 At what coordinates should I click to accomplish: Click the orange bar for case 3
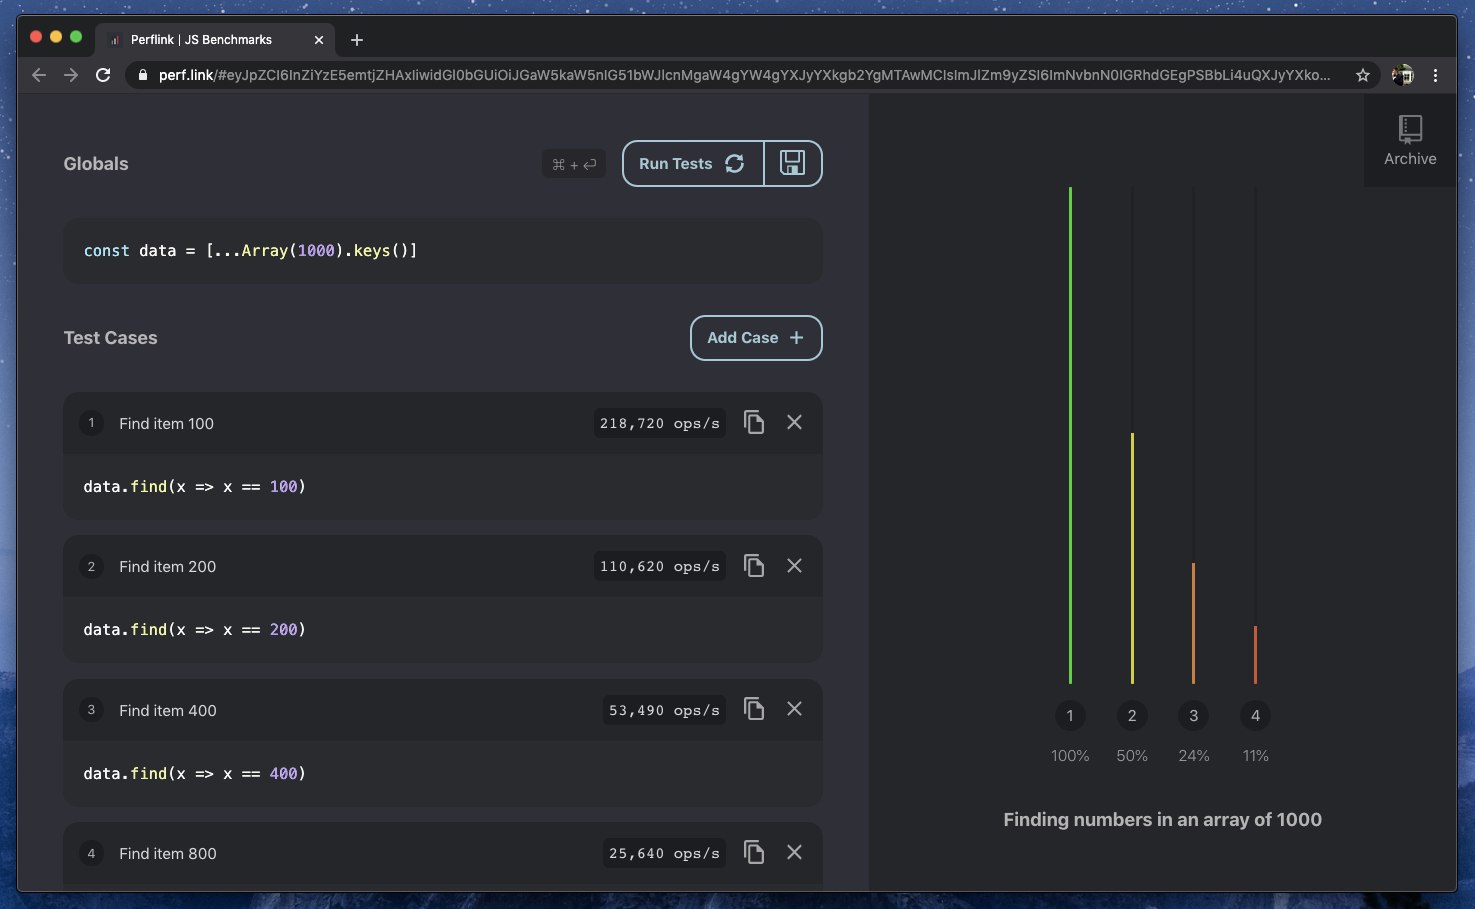pyautogui.click(x=1193, y=623)
